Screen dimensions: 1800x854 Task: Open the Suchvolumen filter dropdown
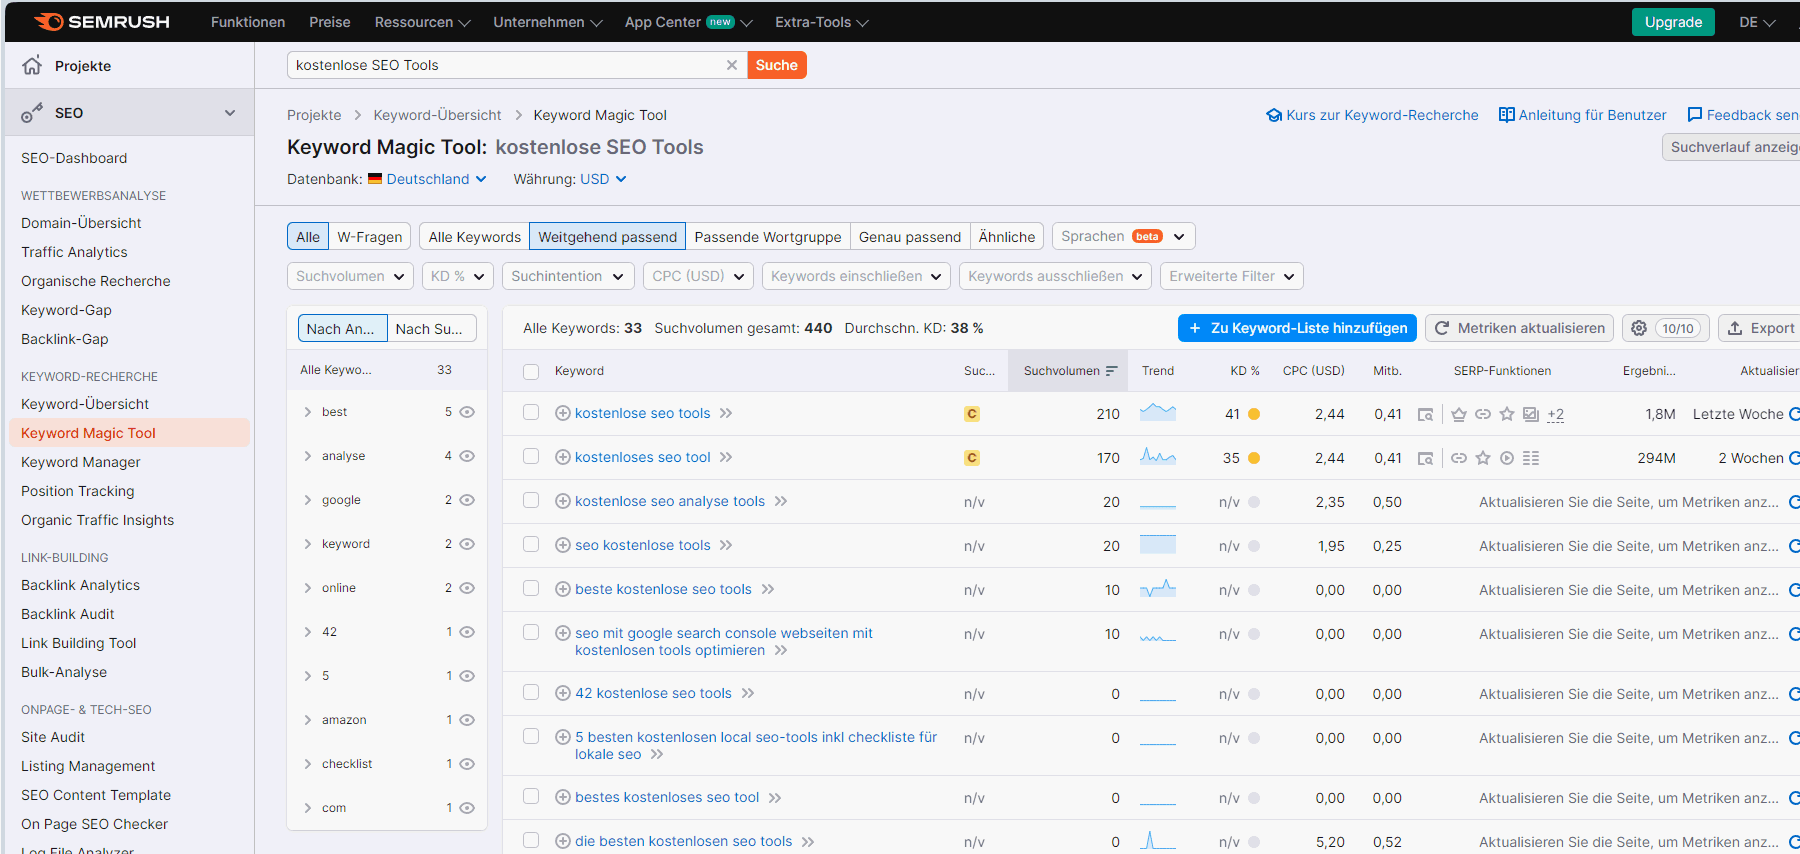pos(350,276)
